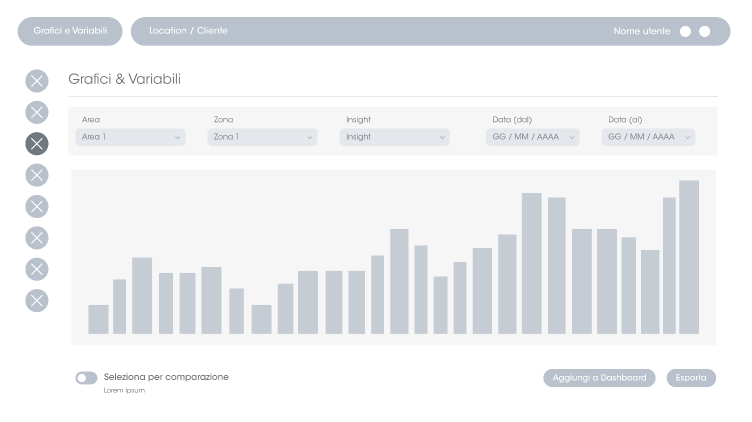The image size is (752, 422).
Task: Open the fourth sidebar navigation icon
Action: pyautogui.click(x=36, y=175)
